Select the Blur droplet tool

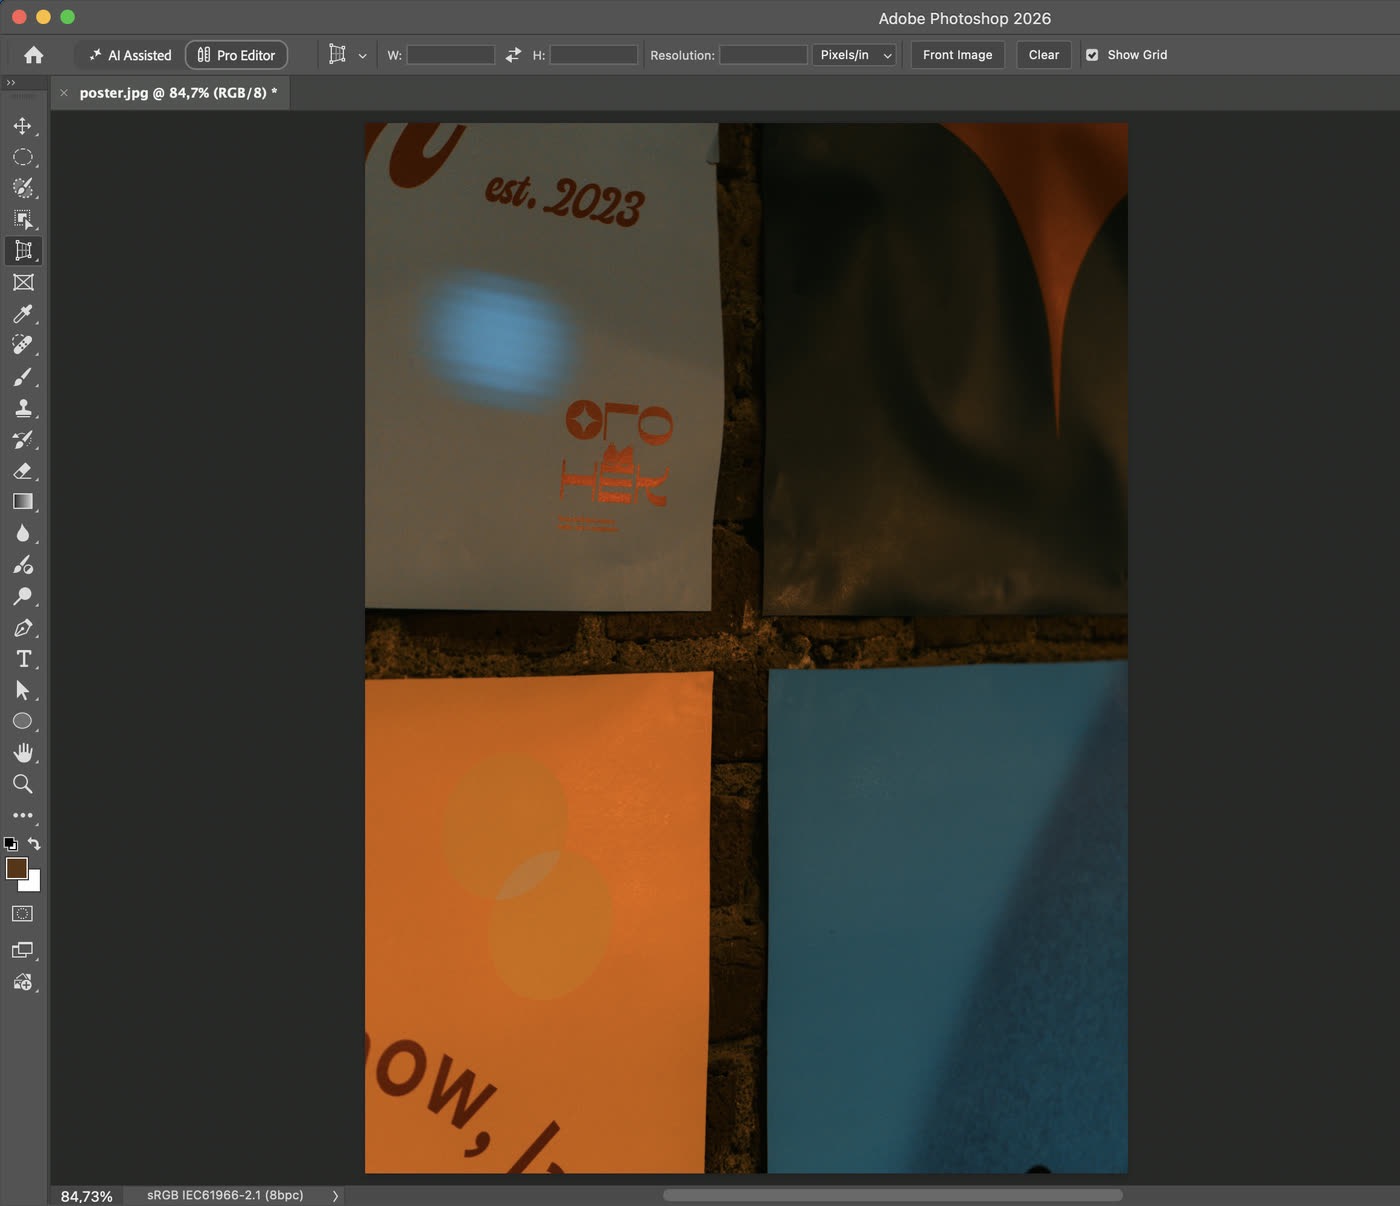22,533
